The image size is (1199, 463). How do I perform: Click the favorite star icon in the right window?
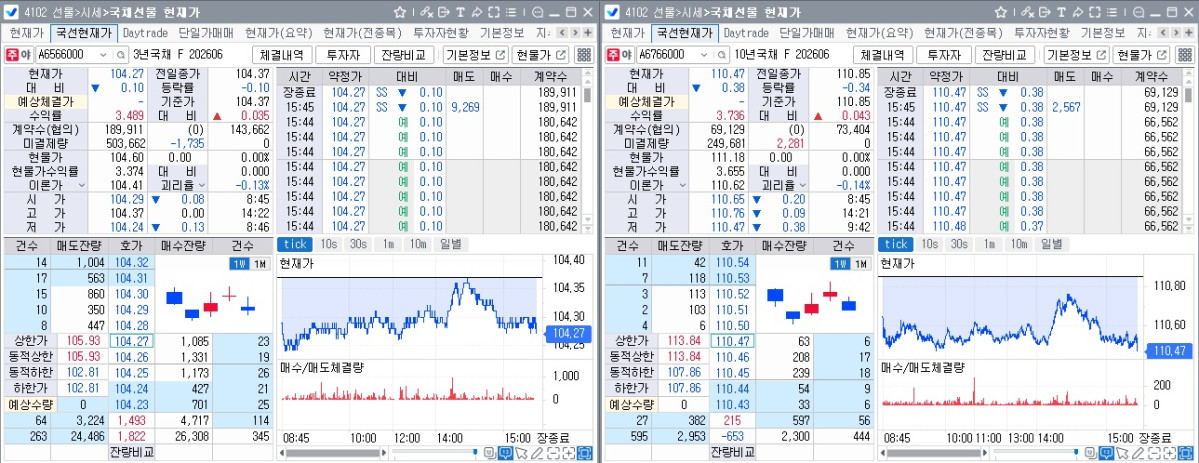[x=1000, y=12]
